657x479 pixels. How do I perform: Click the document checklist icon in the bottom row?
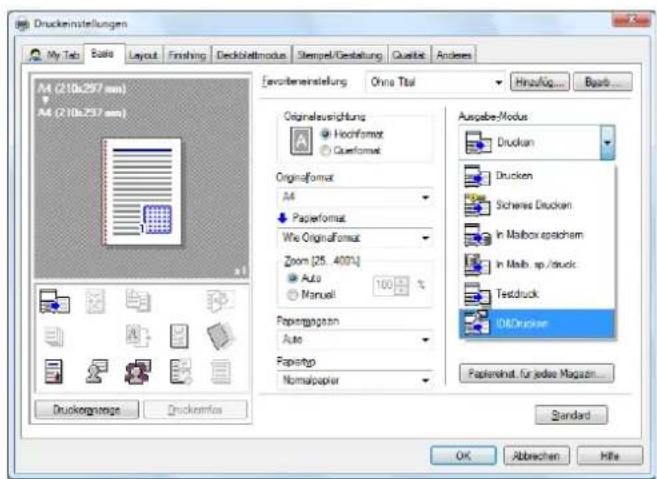click(181, 371)
